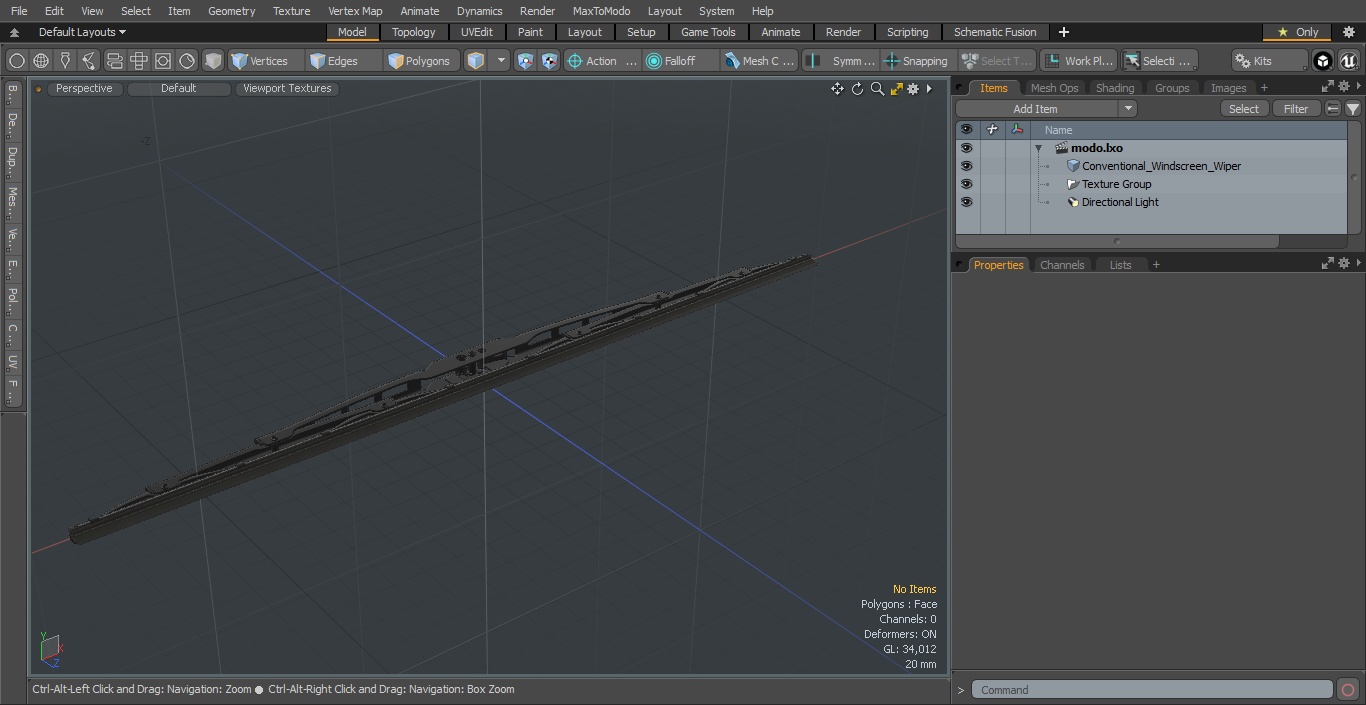Switch to the Shading tab
The width and height of the screenshot is (1366, 705).
(1115, 88)
